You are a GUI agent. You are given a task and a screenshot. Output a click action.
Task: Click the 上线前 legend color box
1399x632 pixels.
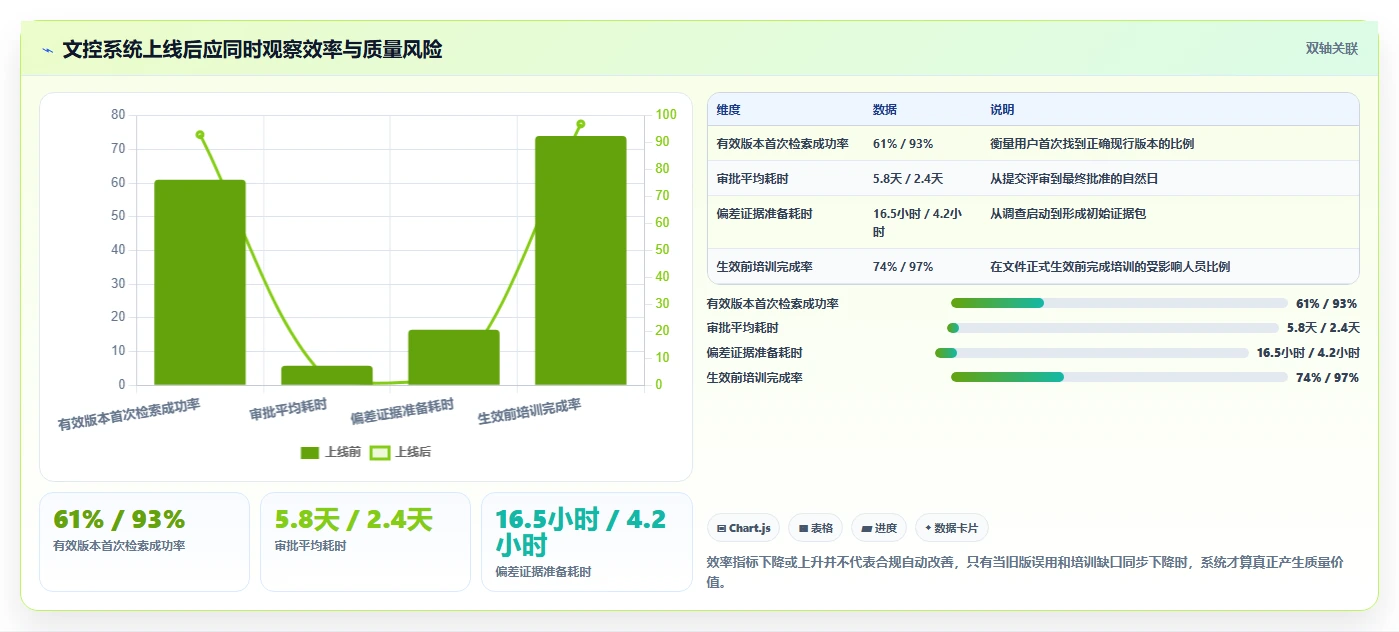310,453
